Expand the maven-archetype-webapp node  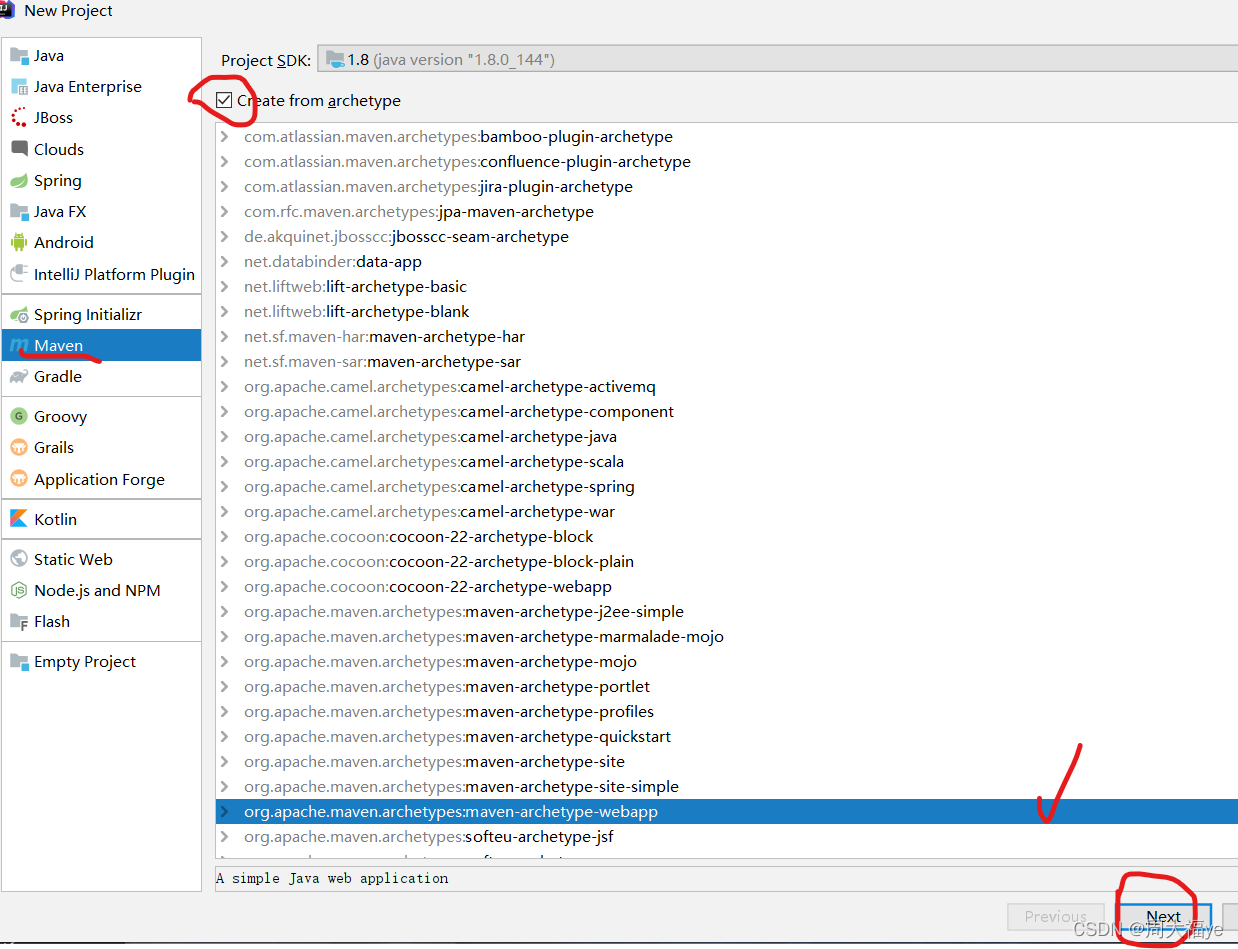[224, 812]
